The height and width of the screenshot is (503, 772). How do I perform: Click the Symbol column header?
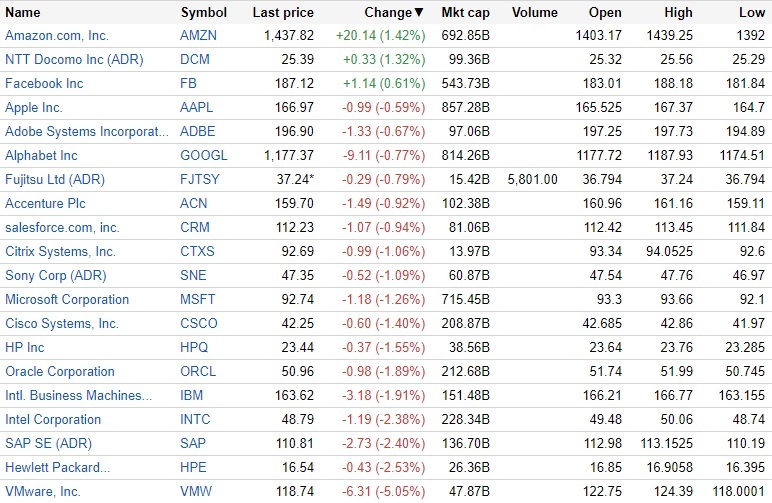point(203,13)
